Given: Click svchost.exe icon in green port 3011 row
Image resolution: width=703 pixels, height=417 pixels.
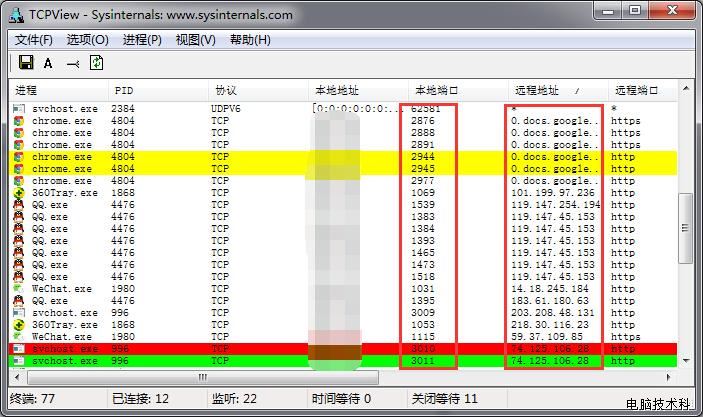Looking at the screenshot, I should 18,361.
